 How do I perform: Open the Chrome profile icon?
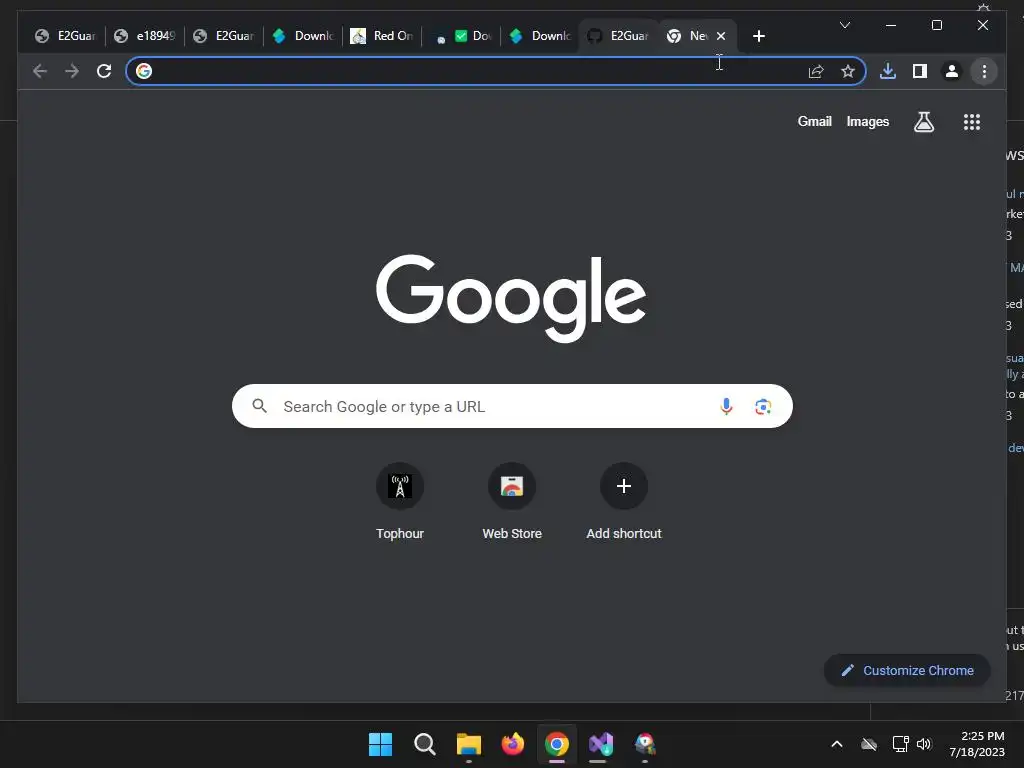coord(952,71)
